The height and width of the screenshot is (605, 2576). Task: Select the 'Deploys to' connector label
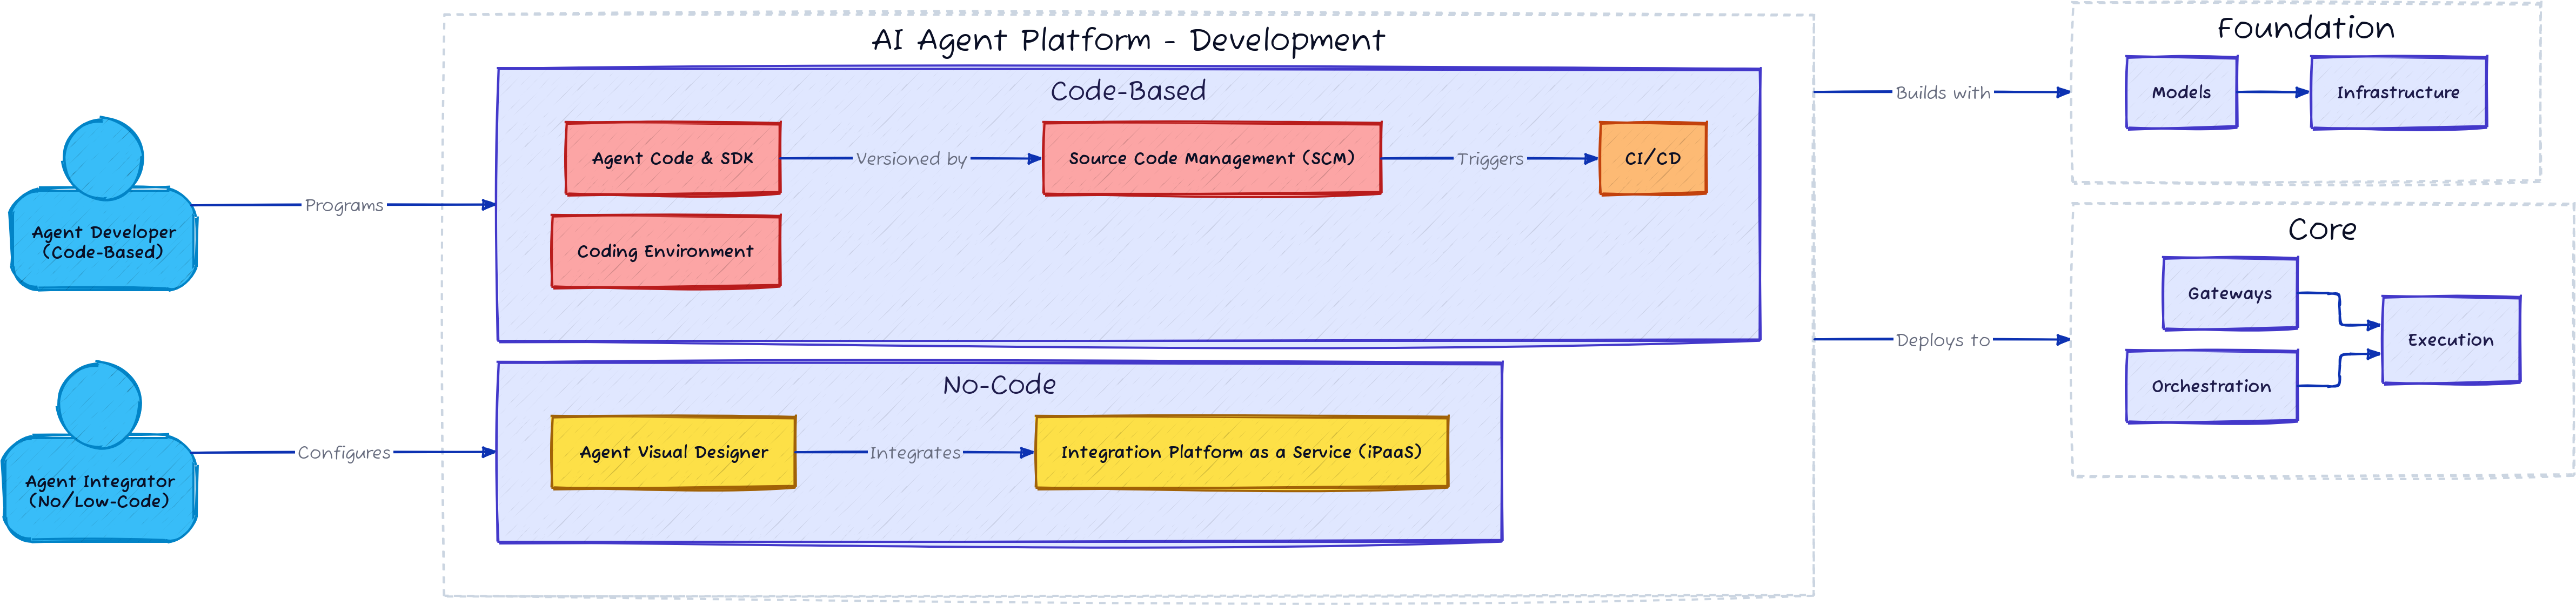tap(1943, 340)
